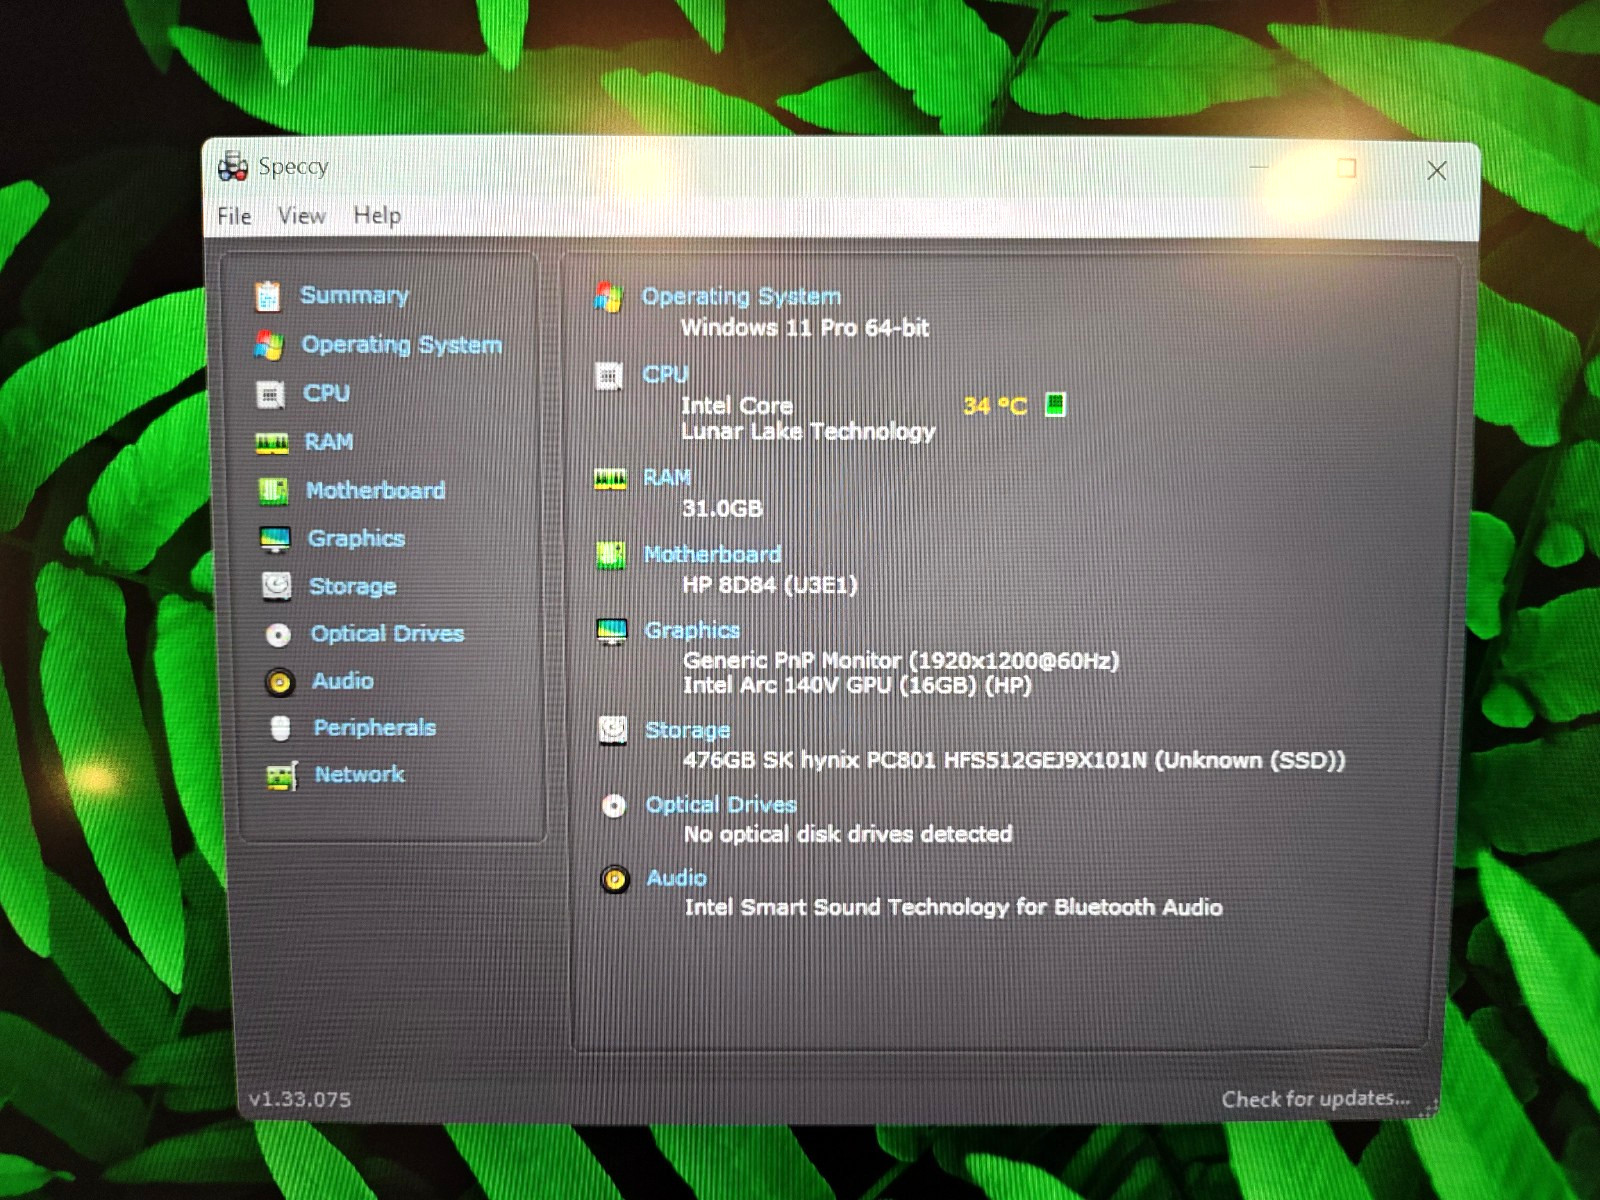Click the v1.33.075 version label
The width and height of the screenshot is (1600, 1200).
(x=300, y=1100)
